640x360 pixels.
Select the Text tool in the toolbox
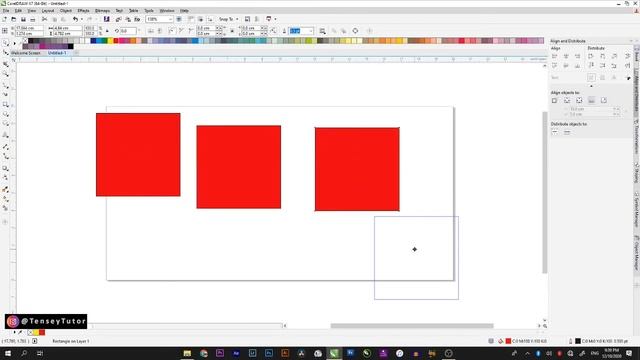(x=6, y=135)
